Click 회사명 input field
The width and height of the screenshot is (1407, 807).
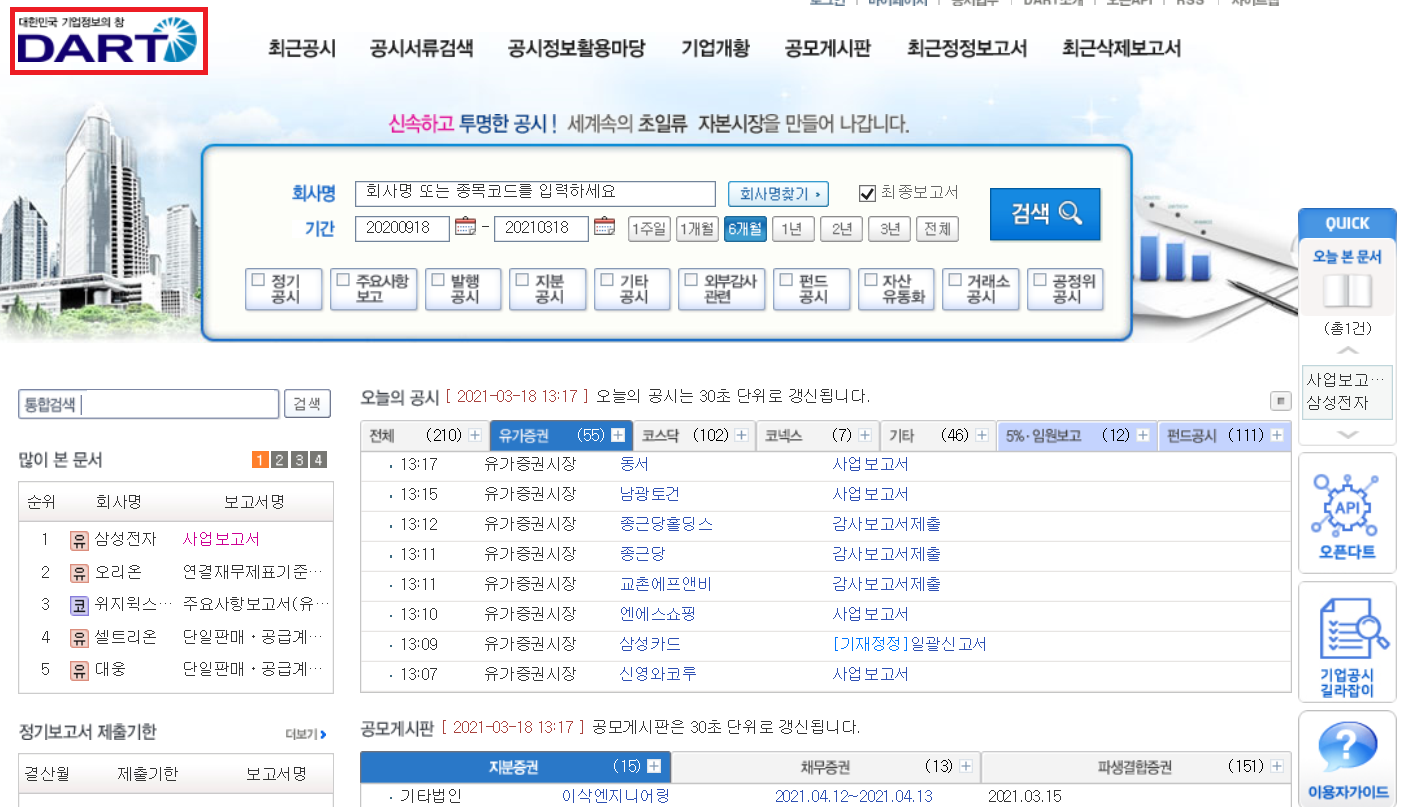(x=535, y=193)
